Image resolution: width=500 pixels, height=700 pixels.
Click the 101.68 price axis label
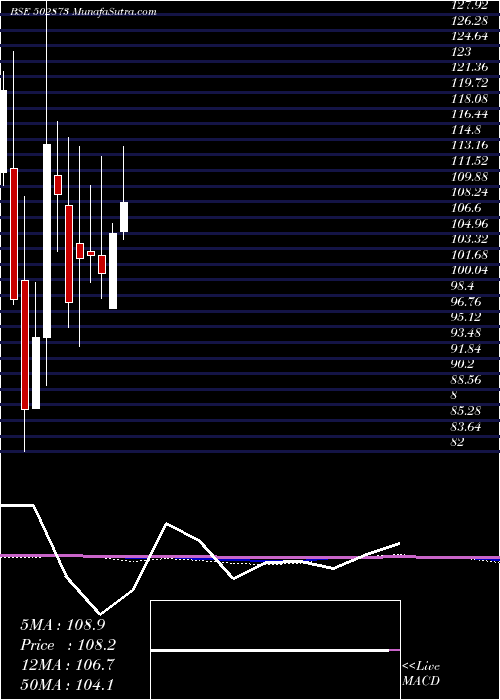pos(469,254)
